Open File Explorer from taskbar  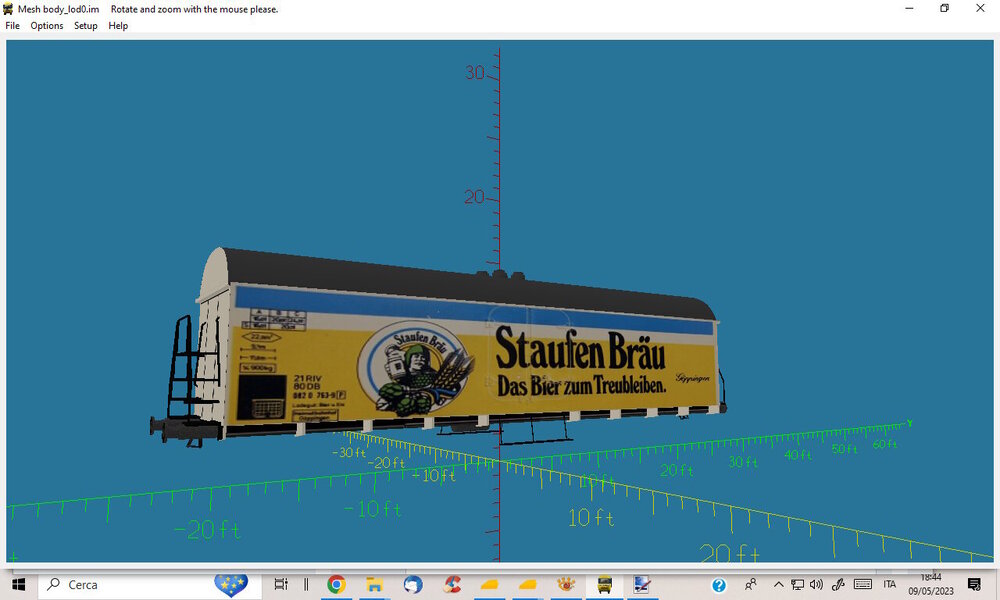[374, 584]
